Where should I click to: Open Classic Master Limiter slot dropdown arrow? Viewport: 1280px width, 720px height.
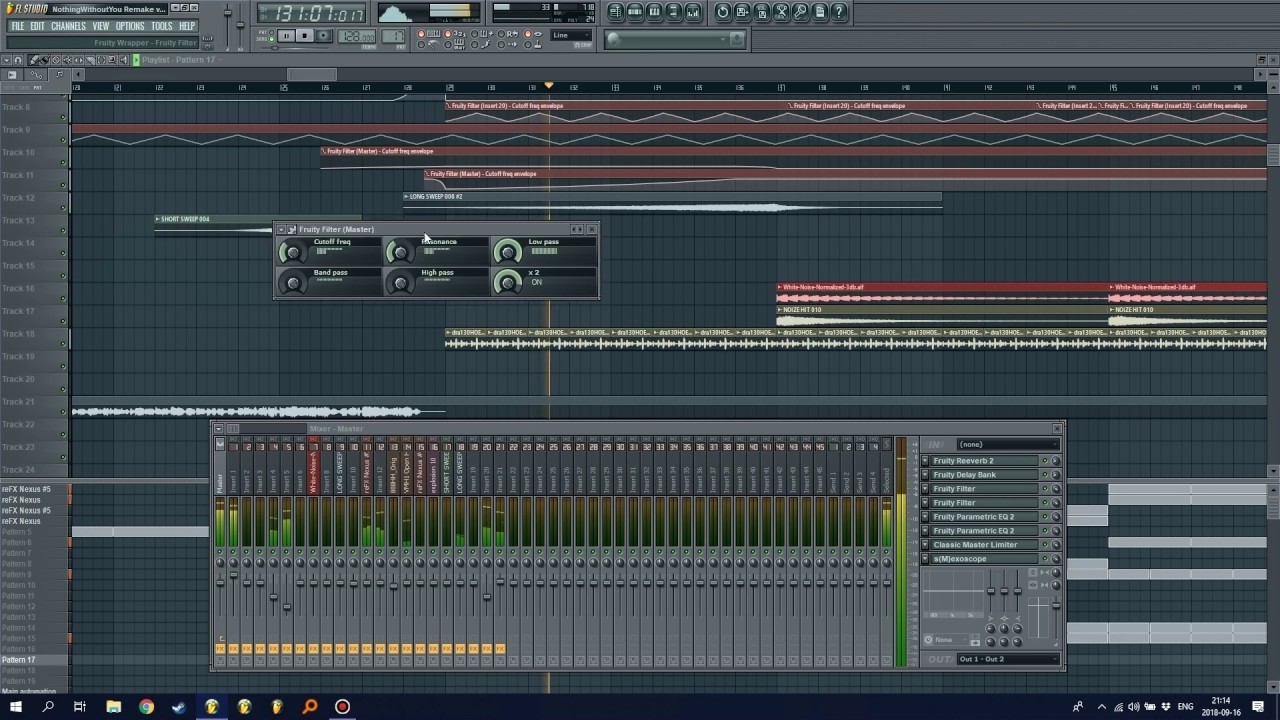[925, 545]
